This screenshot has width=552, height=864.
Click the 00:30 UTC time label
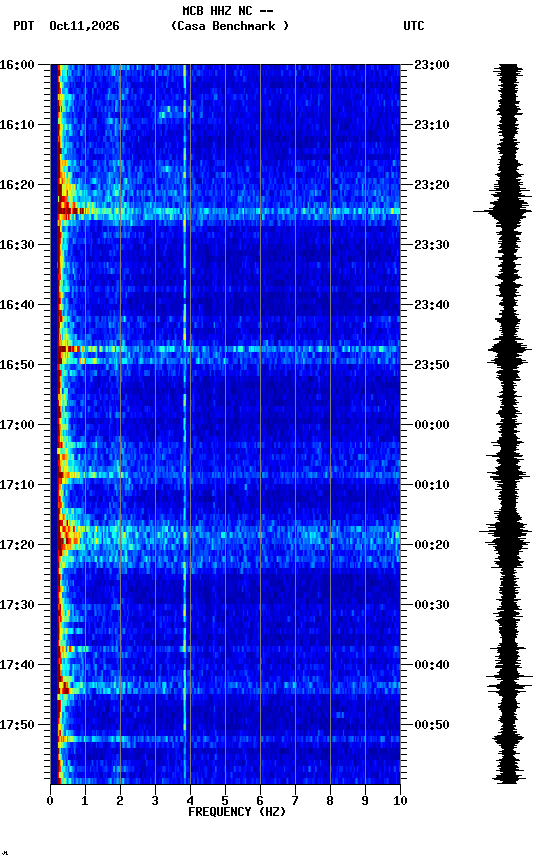point(432,606)
